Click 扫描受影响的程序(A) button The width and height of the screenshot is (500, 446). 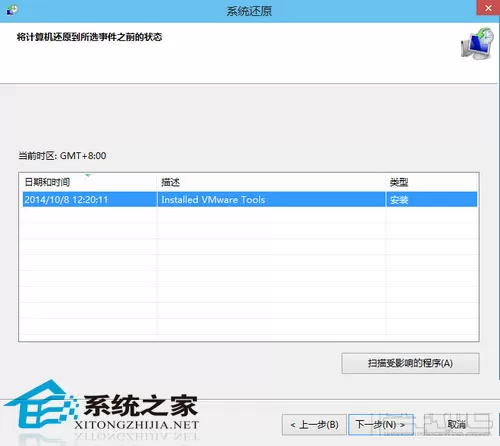coord(410,363)
